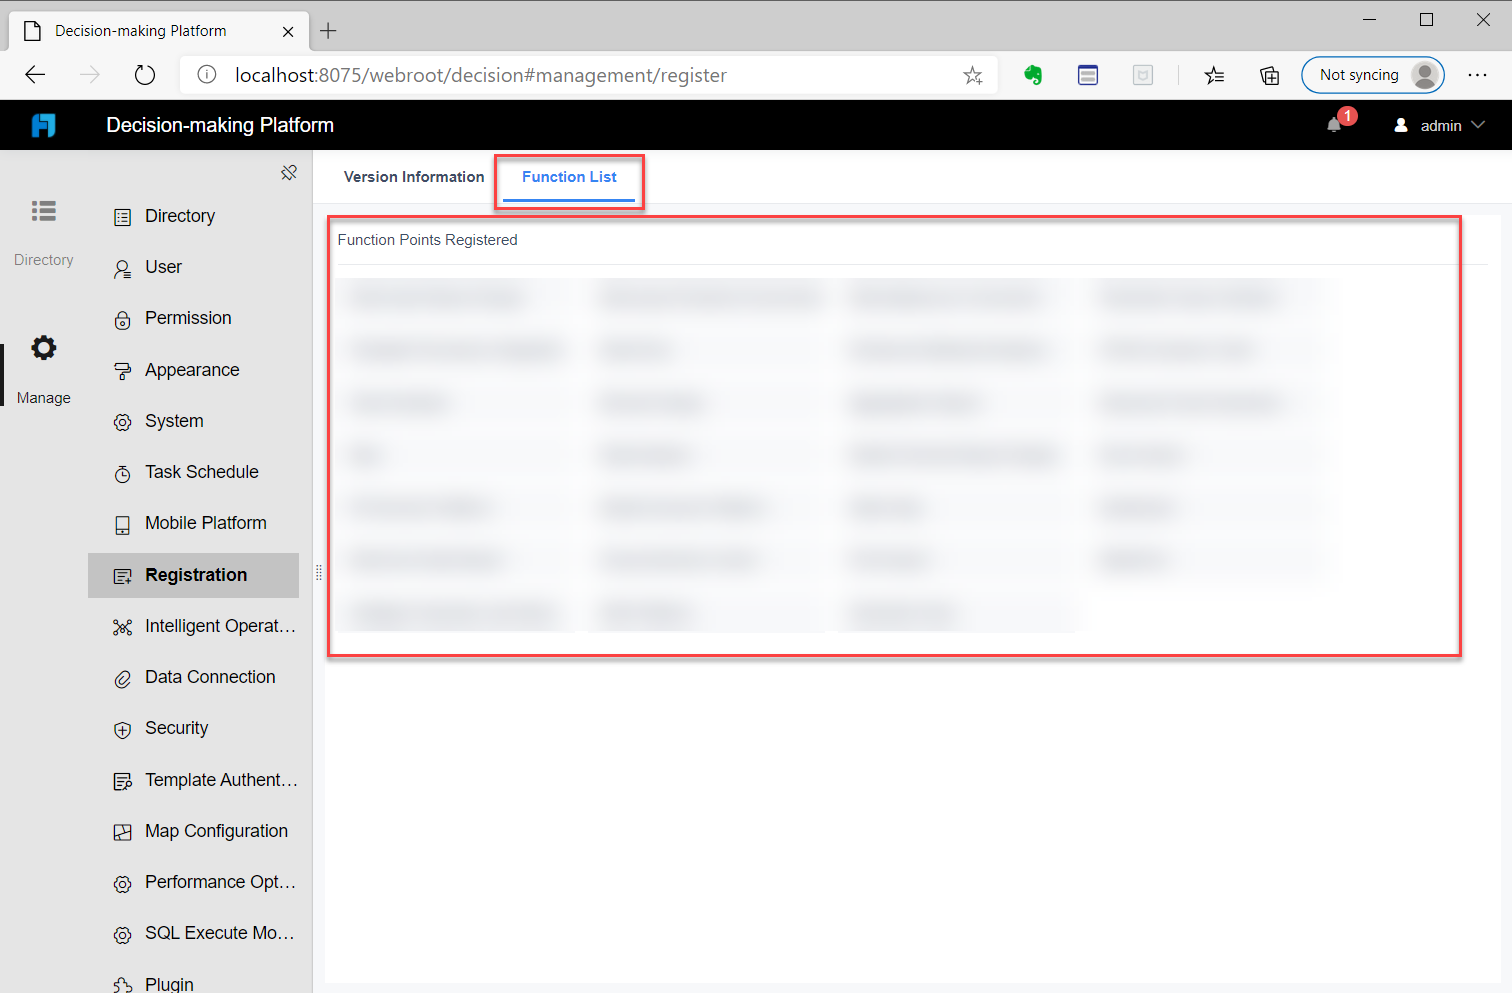Open the notification bell
The height and width of the screenshot is (993, 1512).
1334,125
